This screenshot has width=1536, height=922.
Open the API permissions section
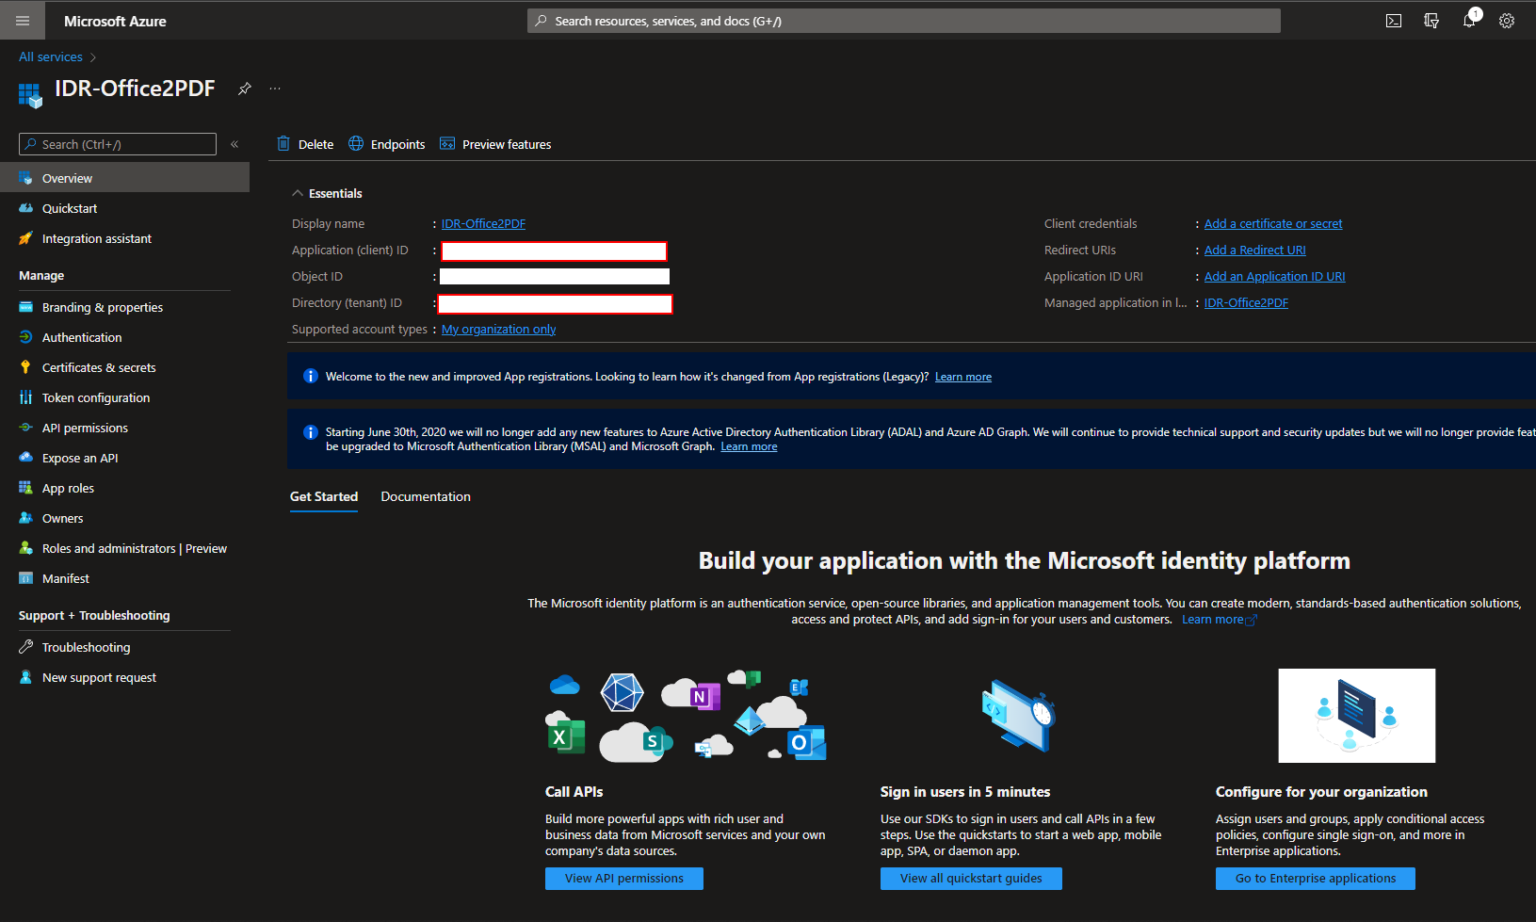click(x=85, y=427)
